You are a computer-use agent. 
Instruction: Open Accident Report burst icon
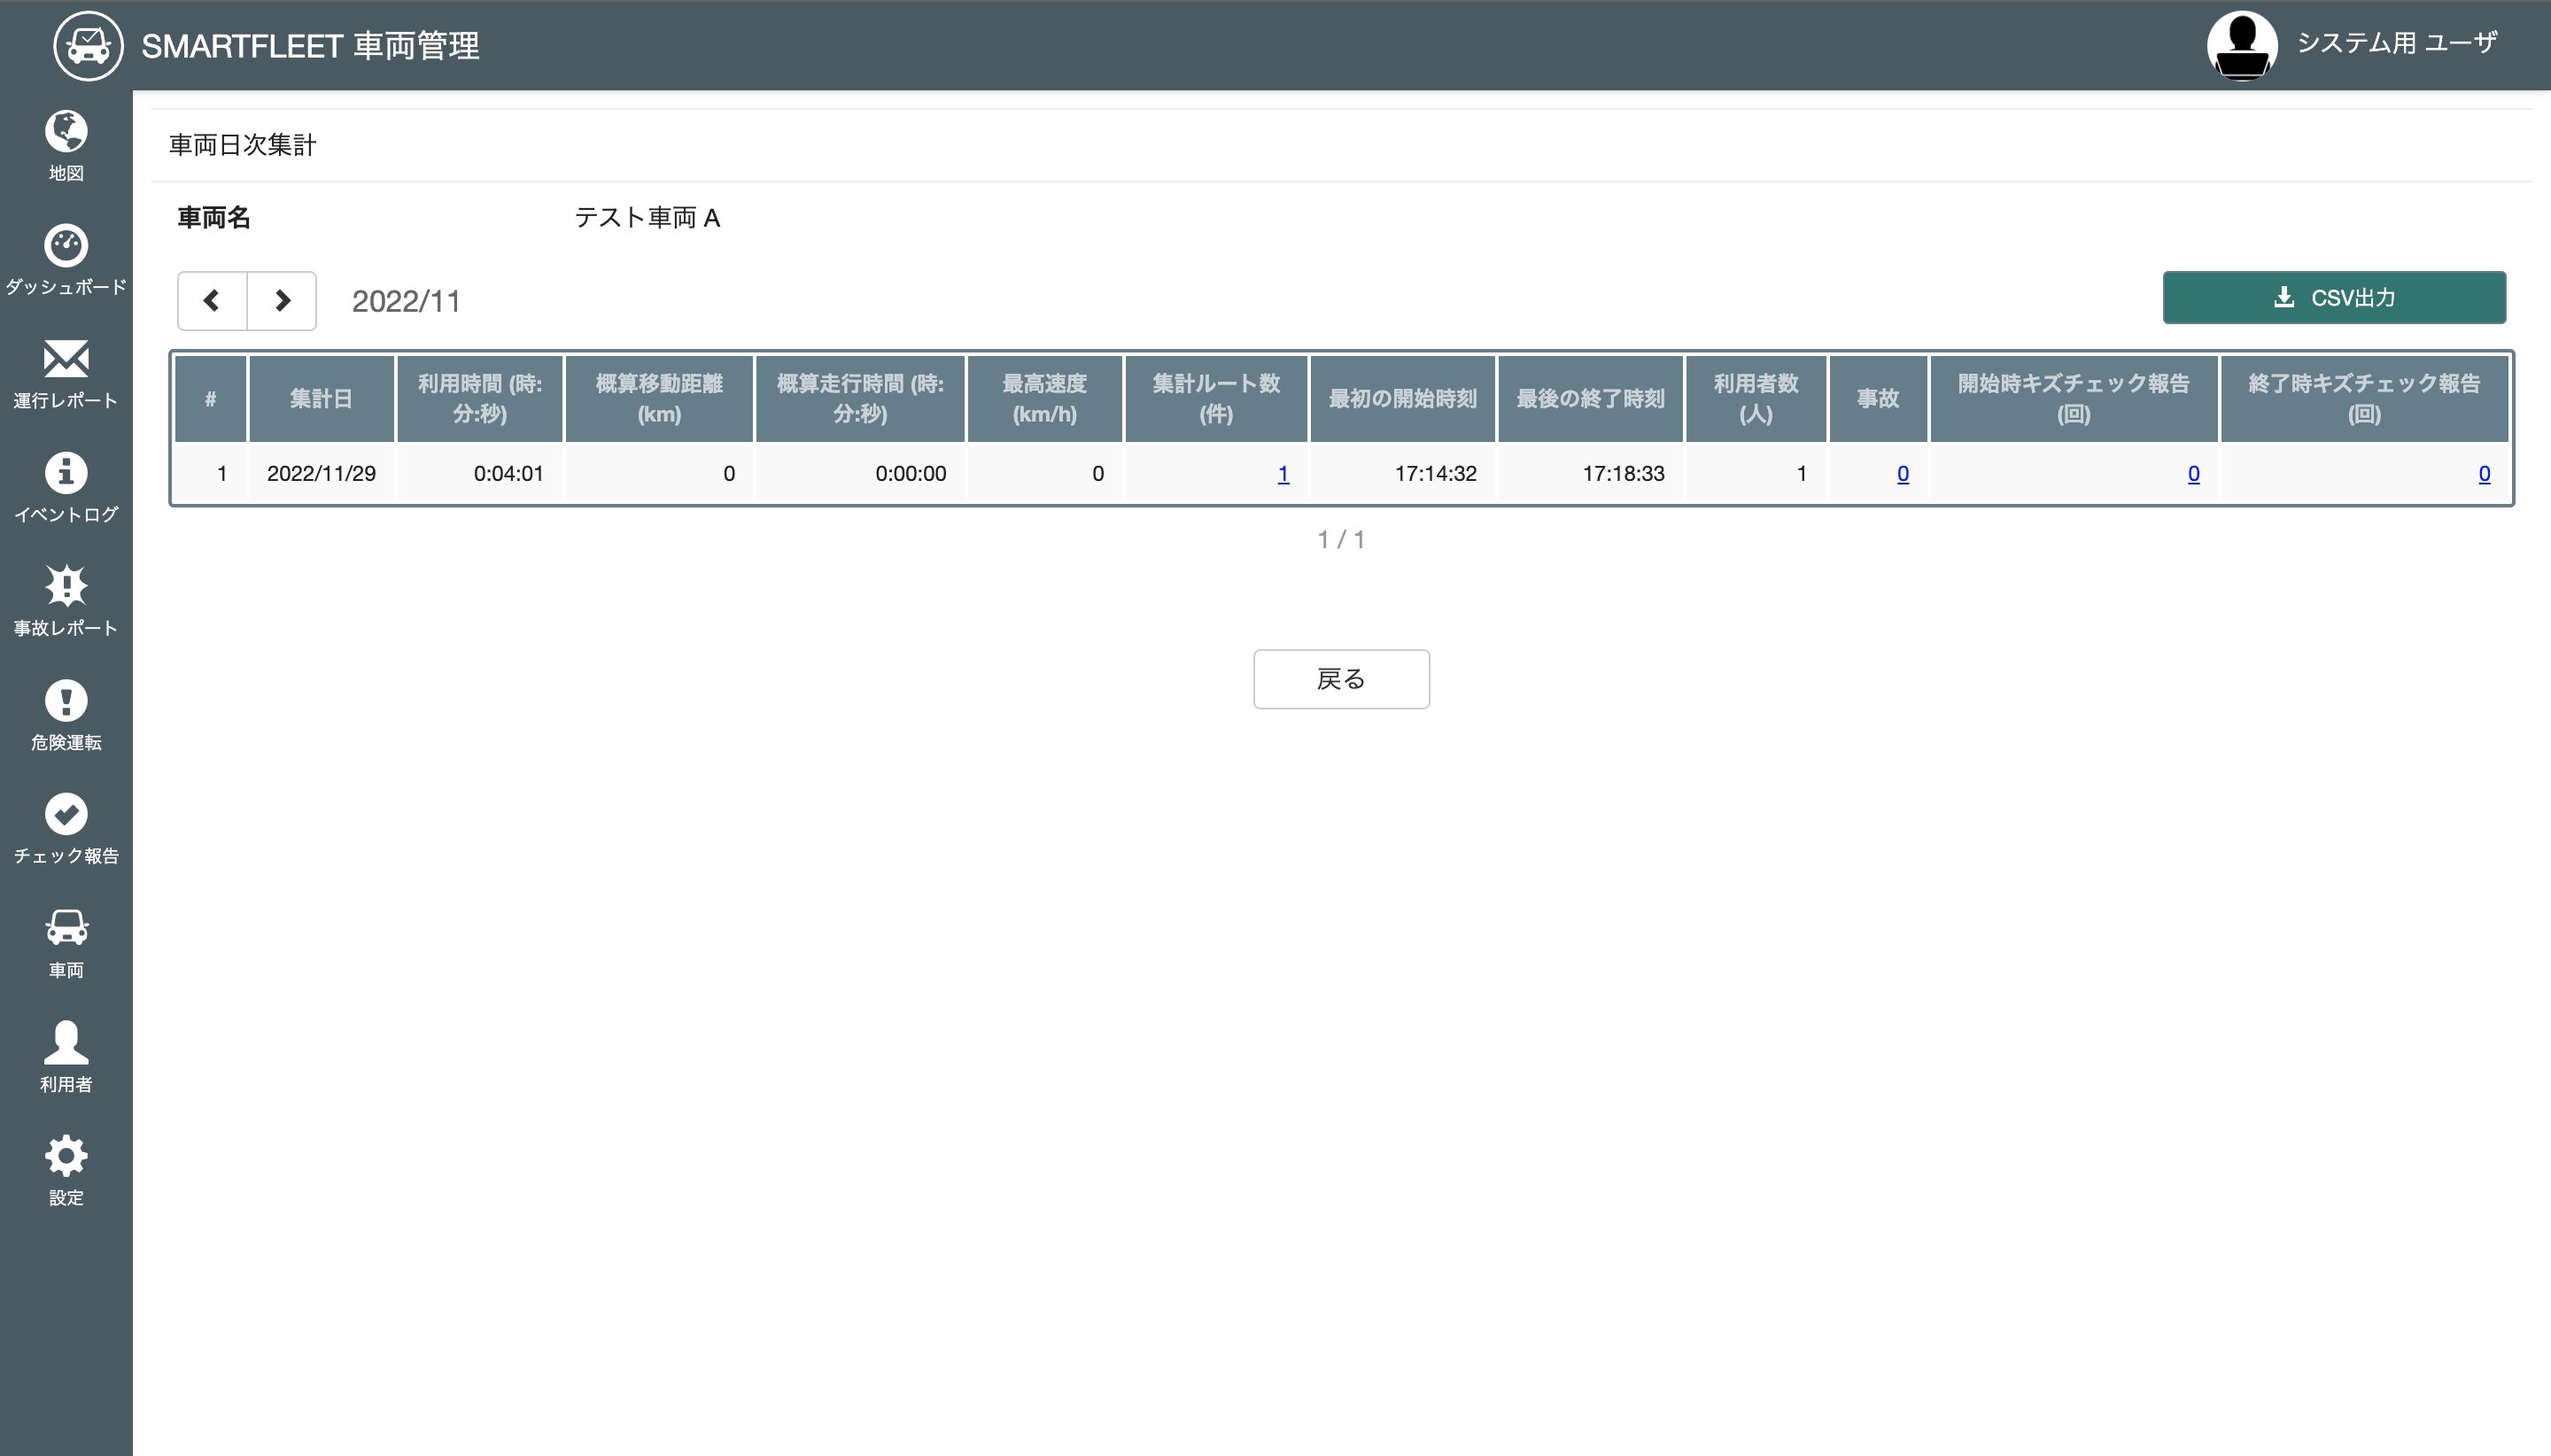[66, 586]
